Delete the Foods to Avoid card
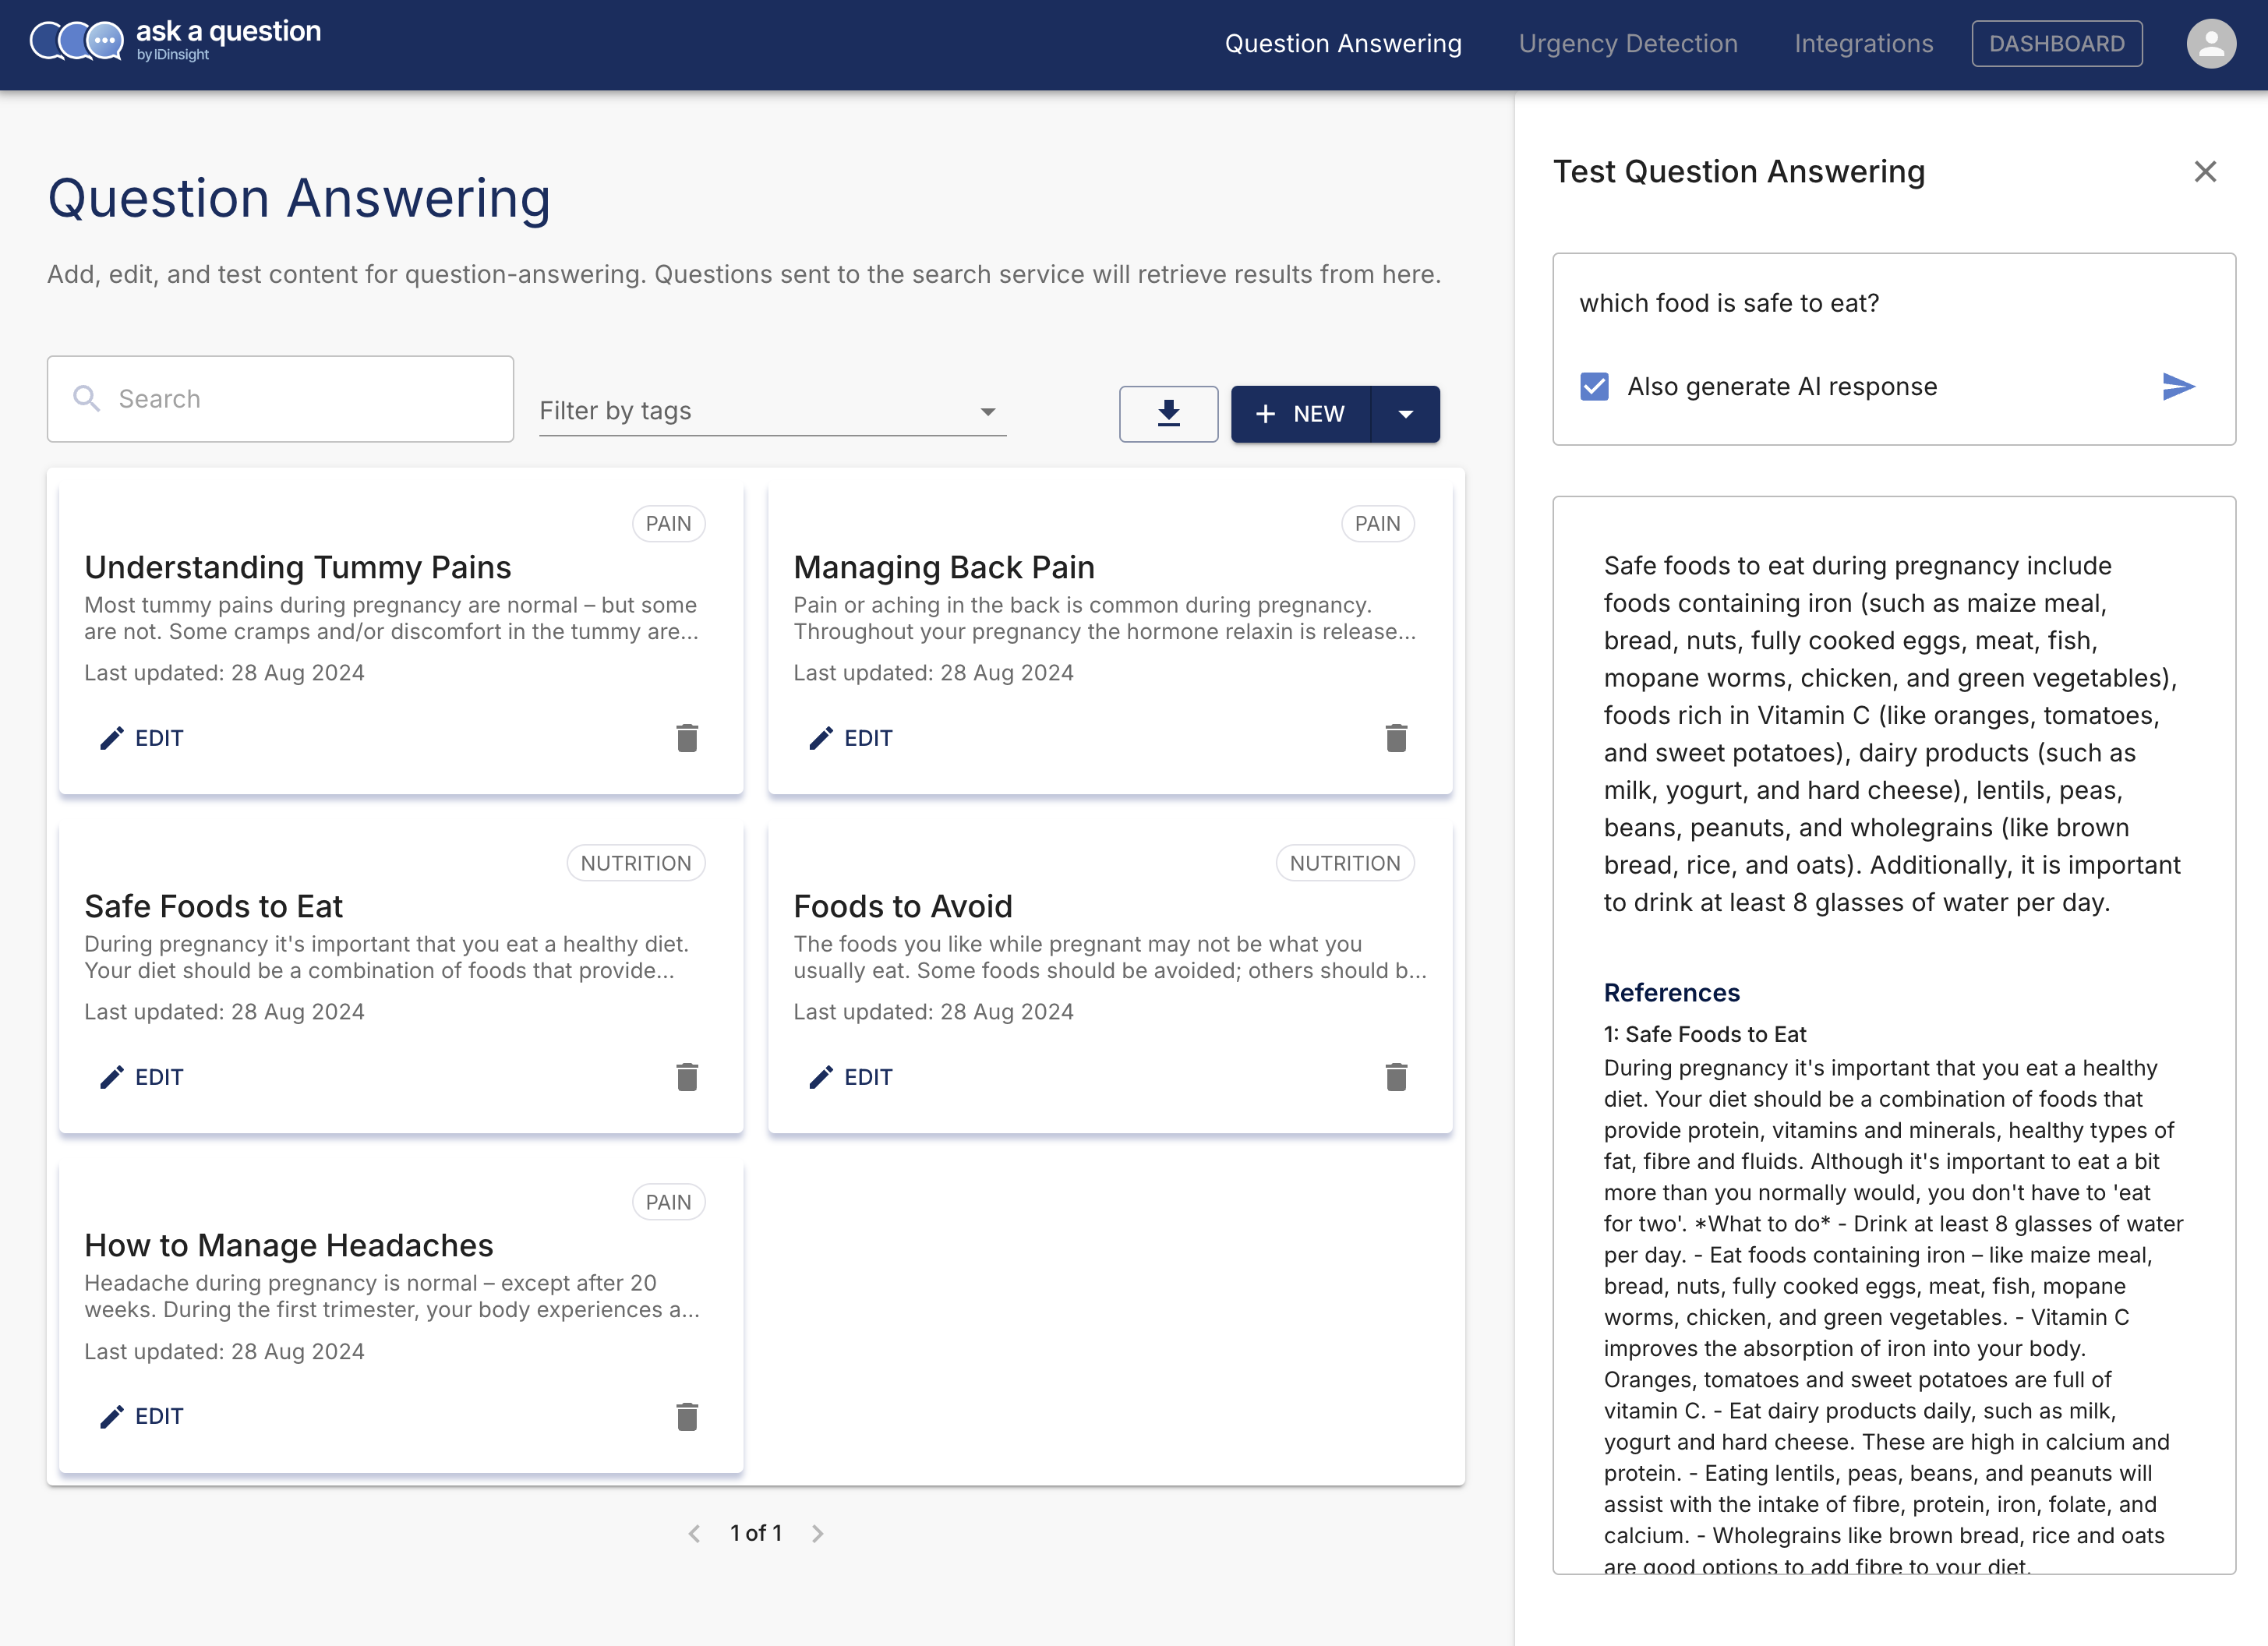 (x=1396, y=1077)
